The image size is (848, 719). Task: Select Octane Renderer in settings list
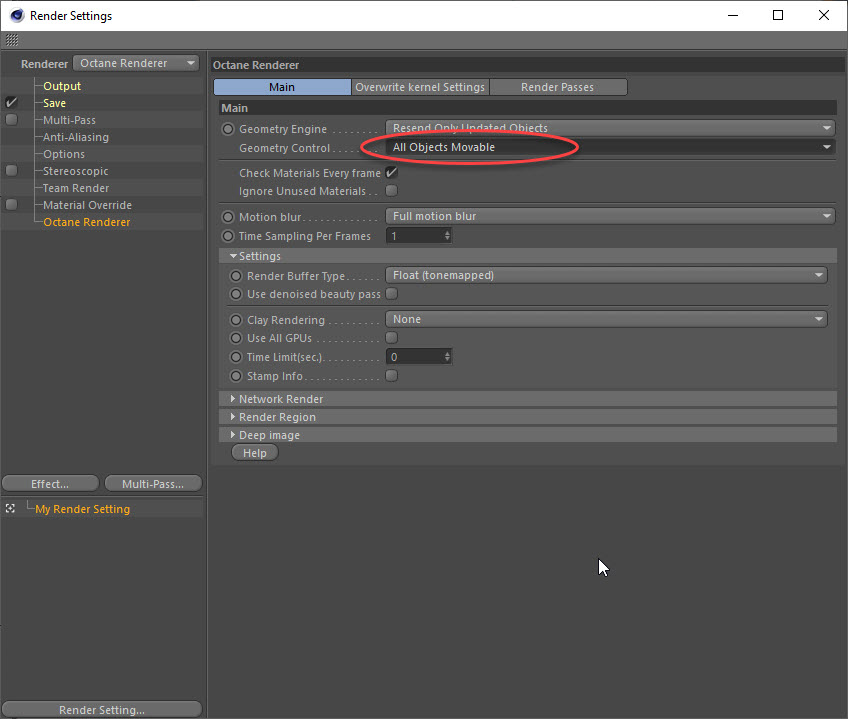[87, 222]
